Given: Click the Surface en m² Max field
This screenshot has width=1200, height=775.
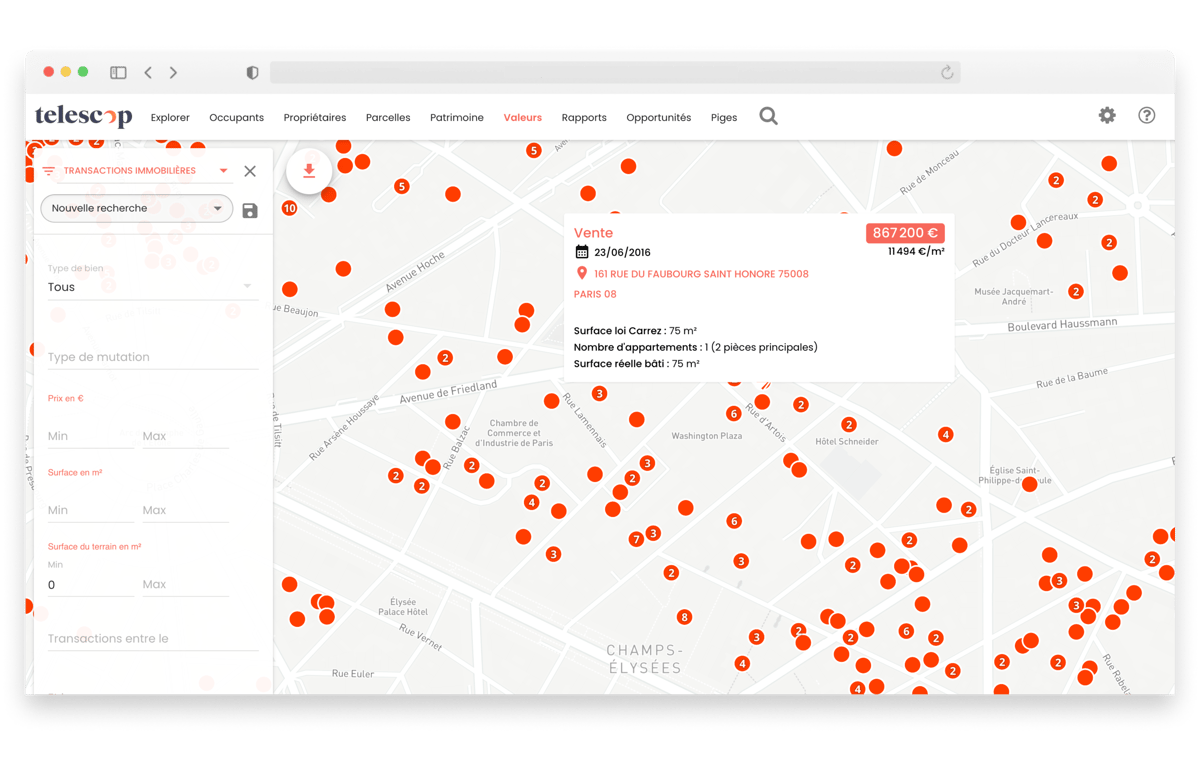Looking at the screenshot, I should [185, 510].
